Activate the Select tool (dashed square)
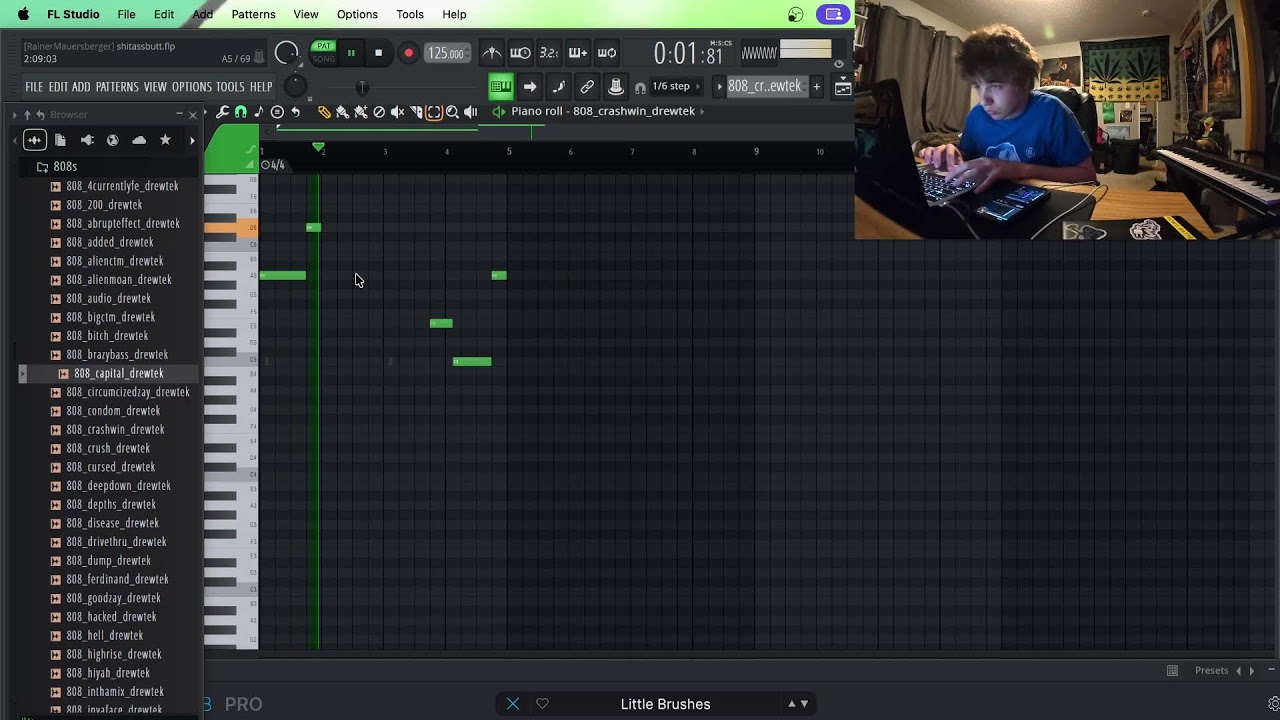This screenshot has width=1280, height=720. [x=434, y=112]
